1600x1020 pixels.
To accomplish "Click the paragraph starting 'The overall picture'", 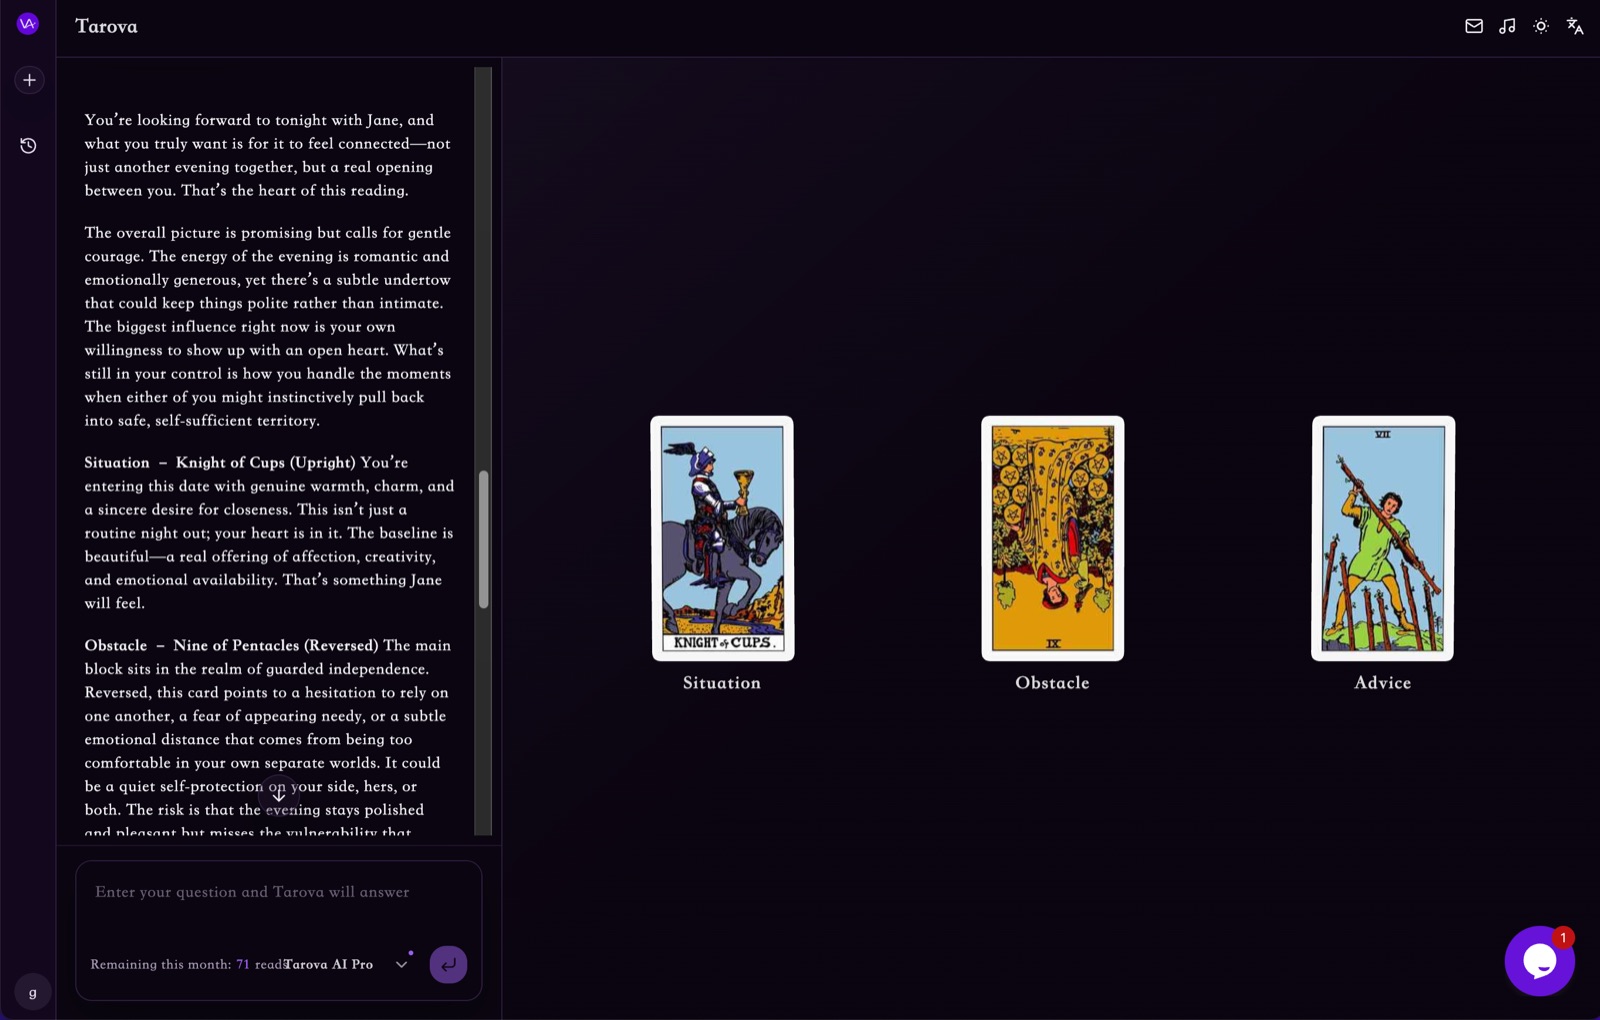I will (268, 326).
